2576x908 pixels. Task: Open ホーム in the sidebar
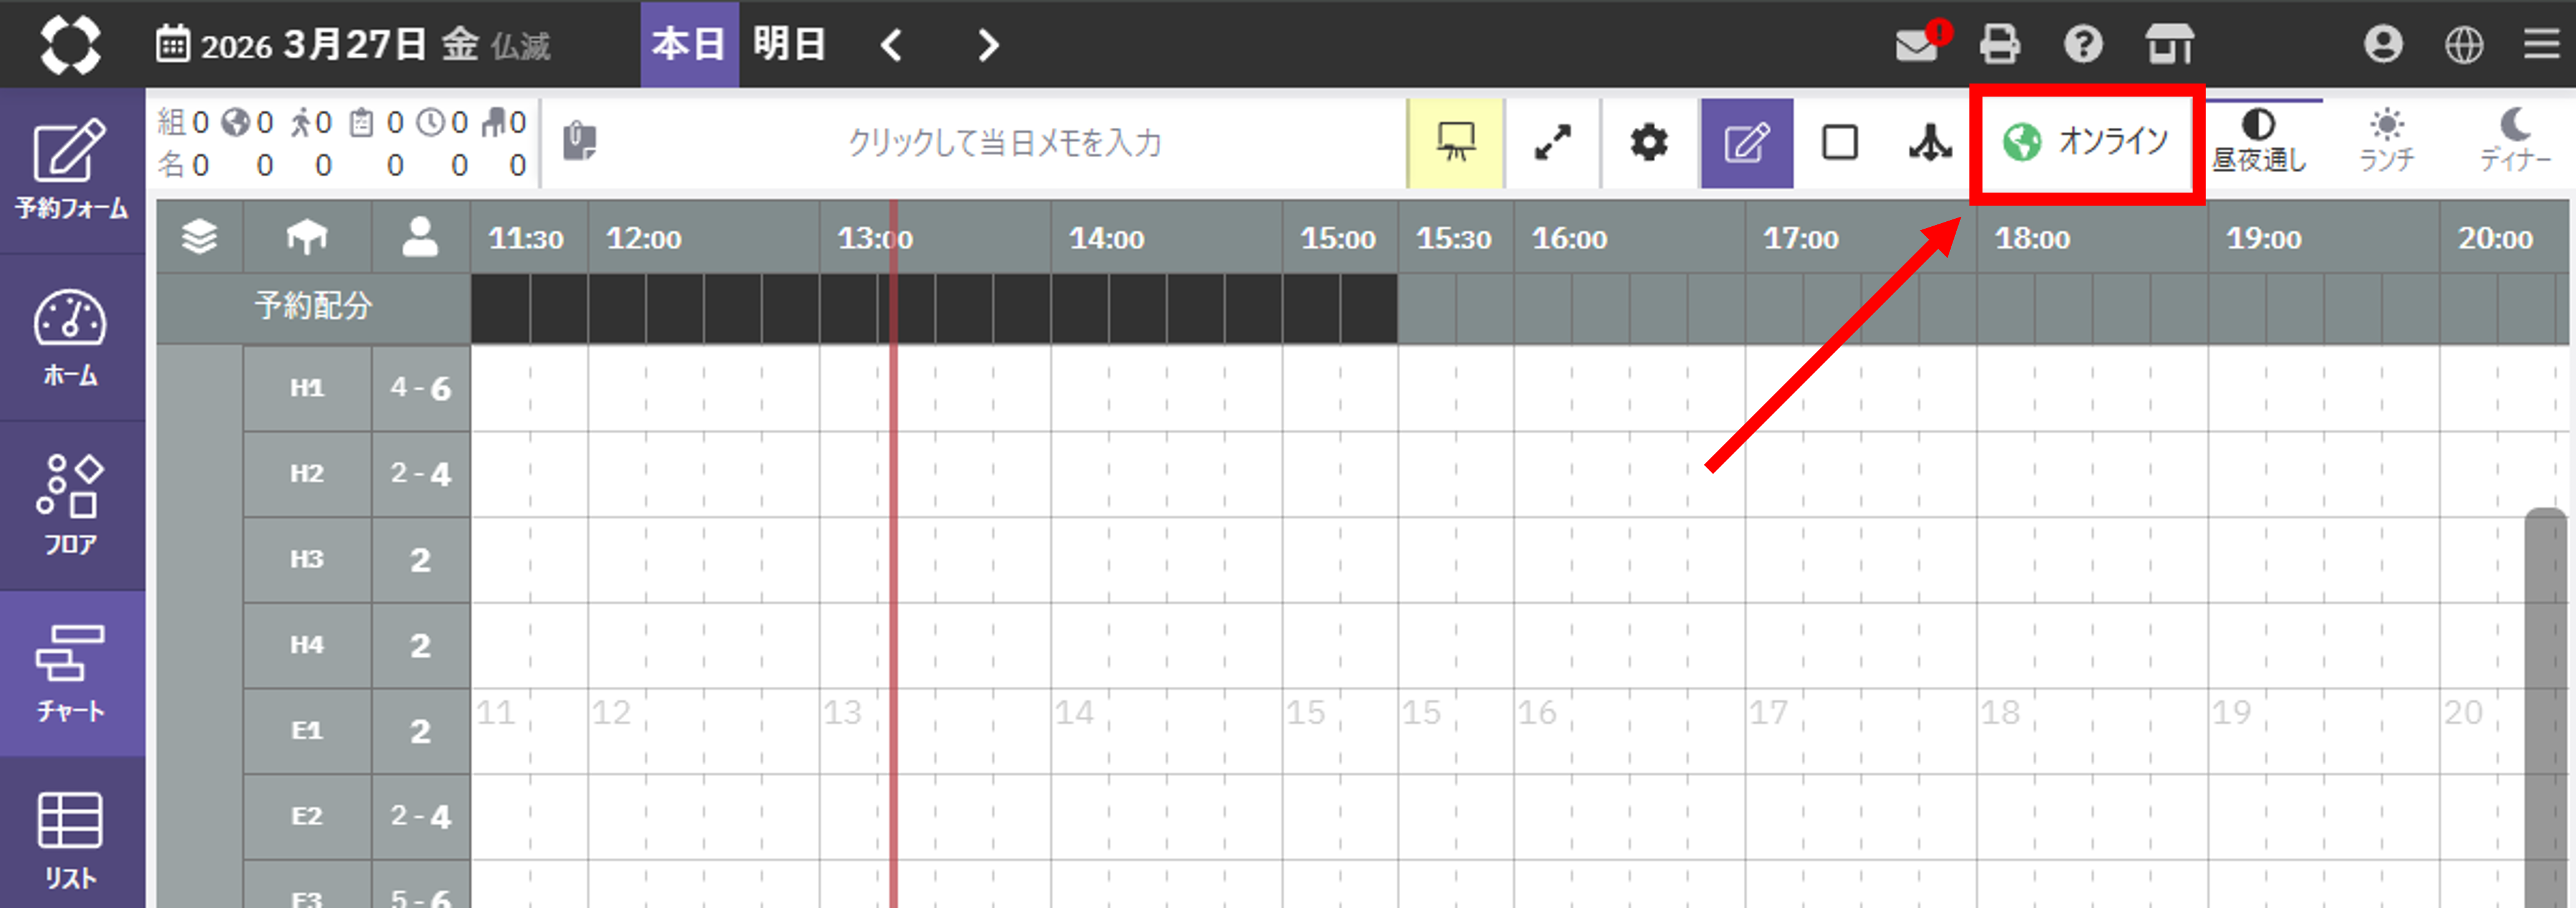coord(72,338)
